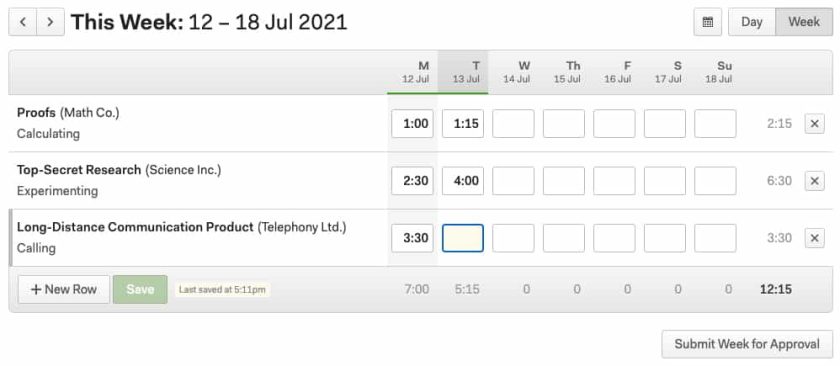Add a New Row
840x366 pixels.
point(64,289)
